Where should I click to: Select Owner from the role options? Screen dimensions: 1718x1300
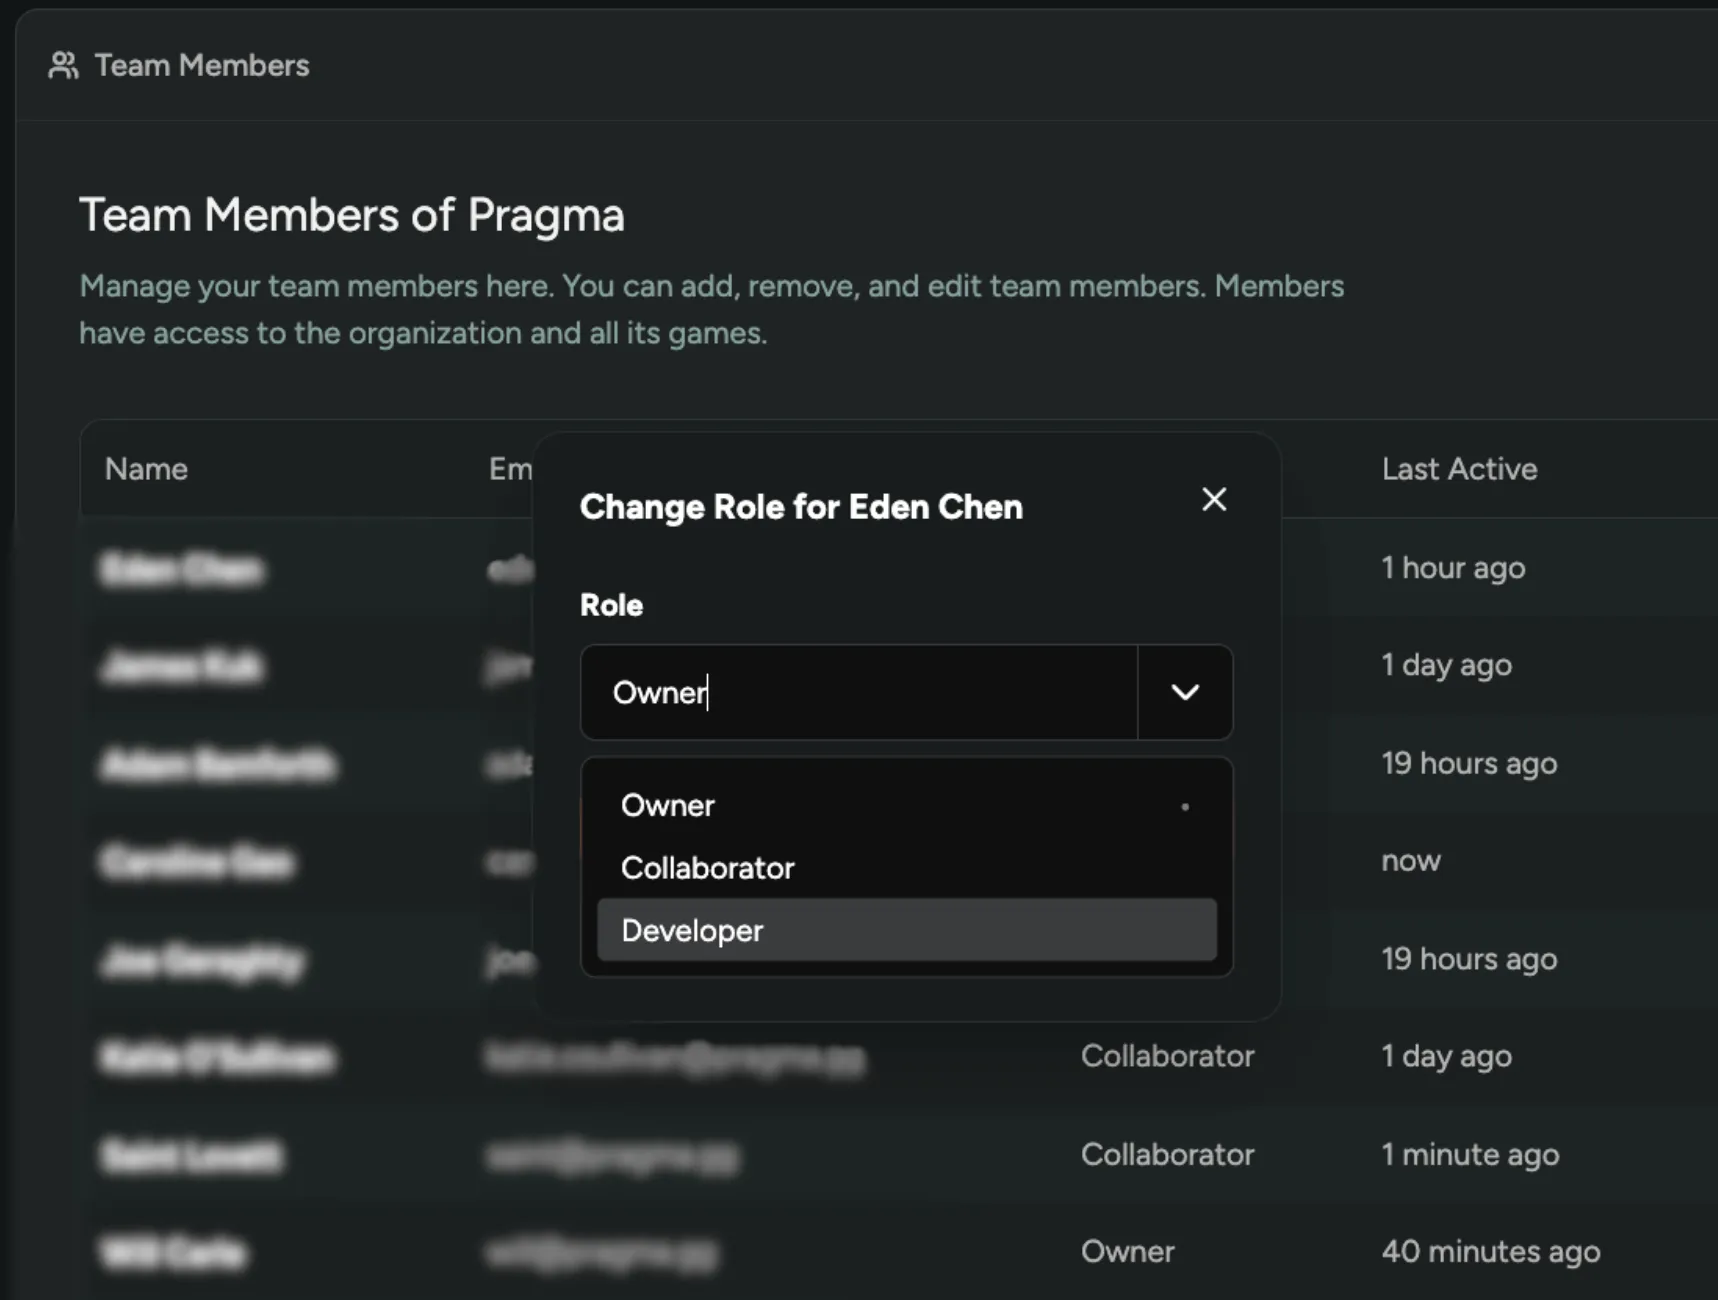(x=667, y=805)
